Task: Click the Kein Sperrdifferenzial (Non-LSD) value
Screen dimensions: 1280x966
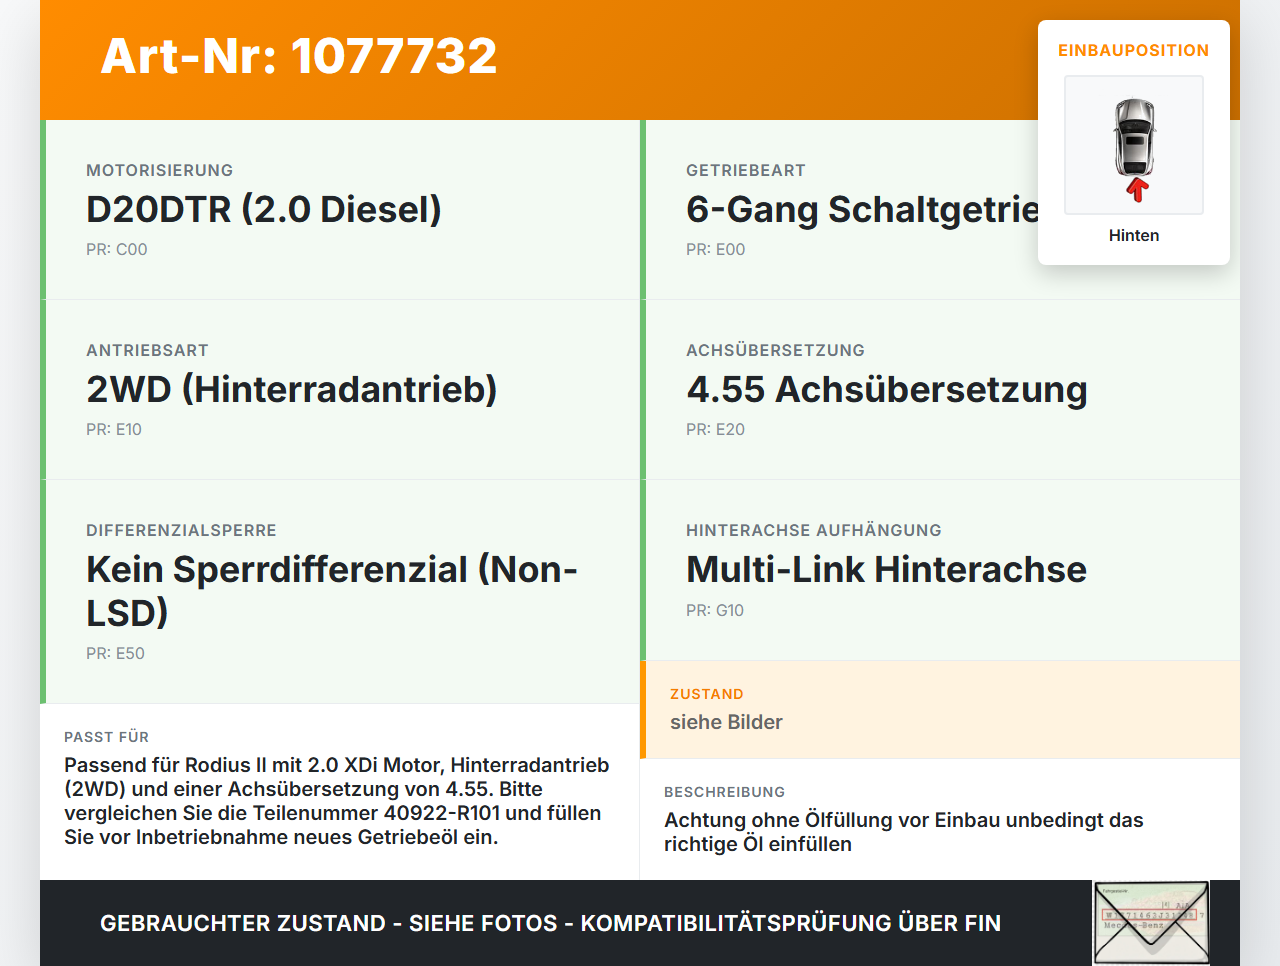Action: [x=332, y=591]
